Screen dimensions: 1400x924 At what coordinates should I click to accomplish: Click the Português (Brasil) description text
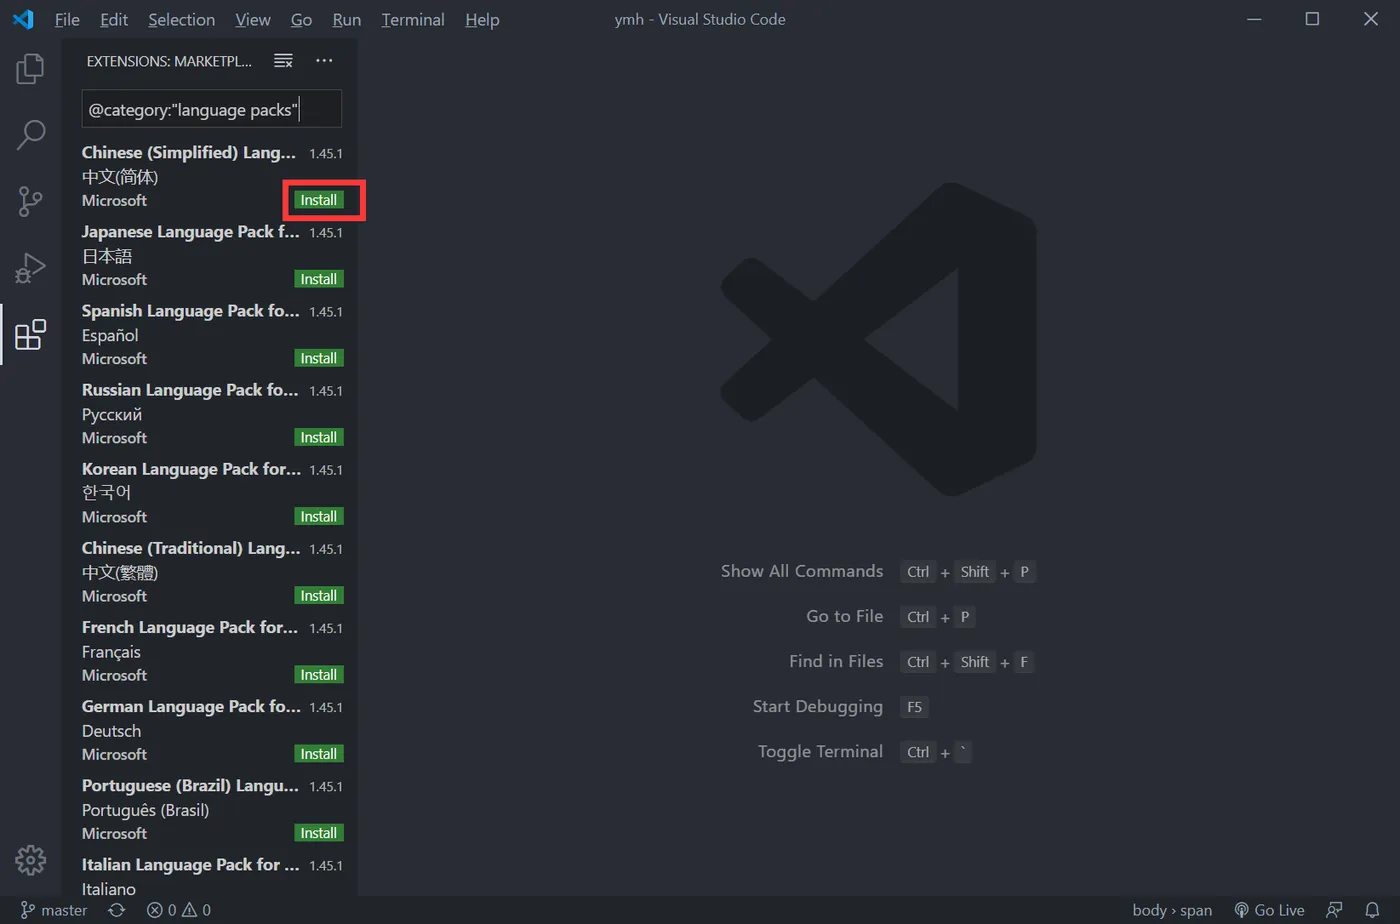pos(145,810)
